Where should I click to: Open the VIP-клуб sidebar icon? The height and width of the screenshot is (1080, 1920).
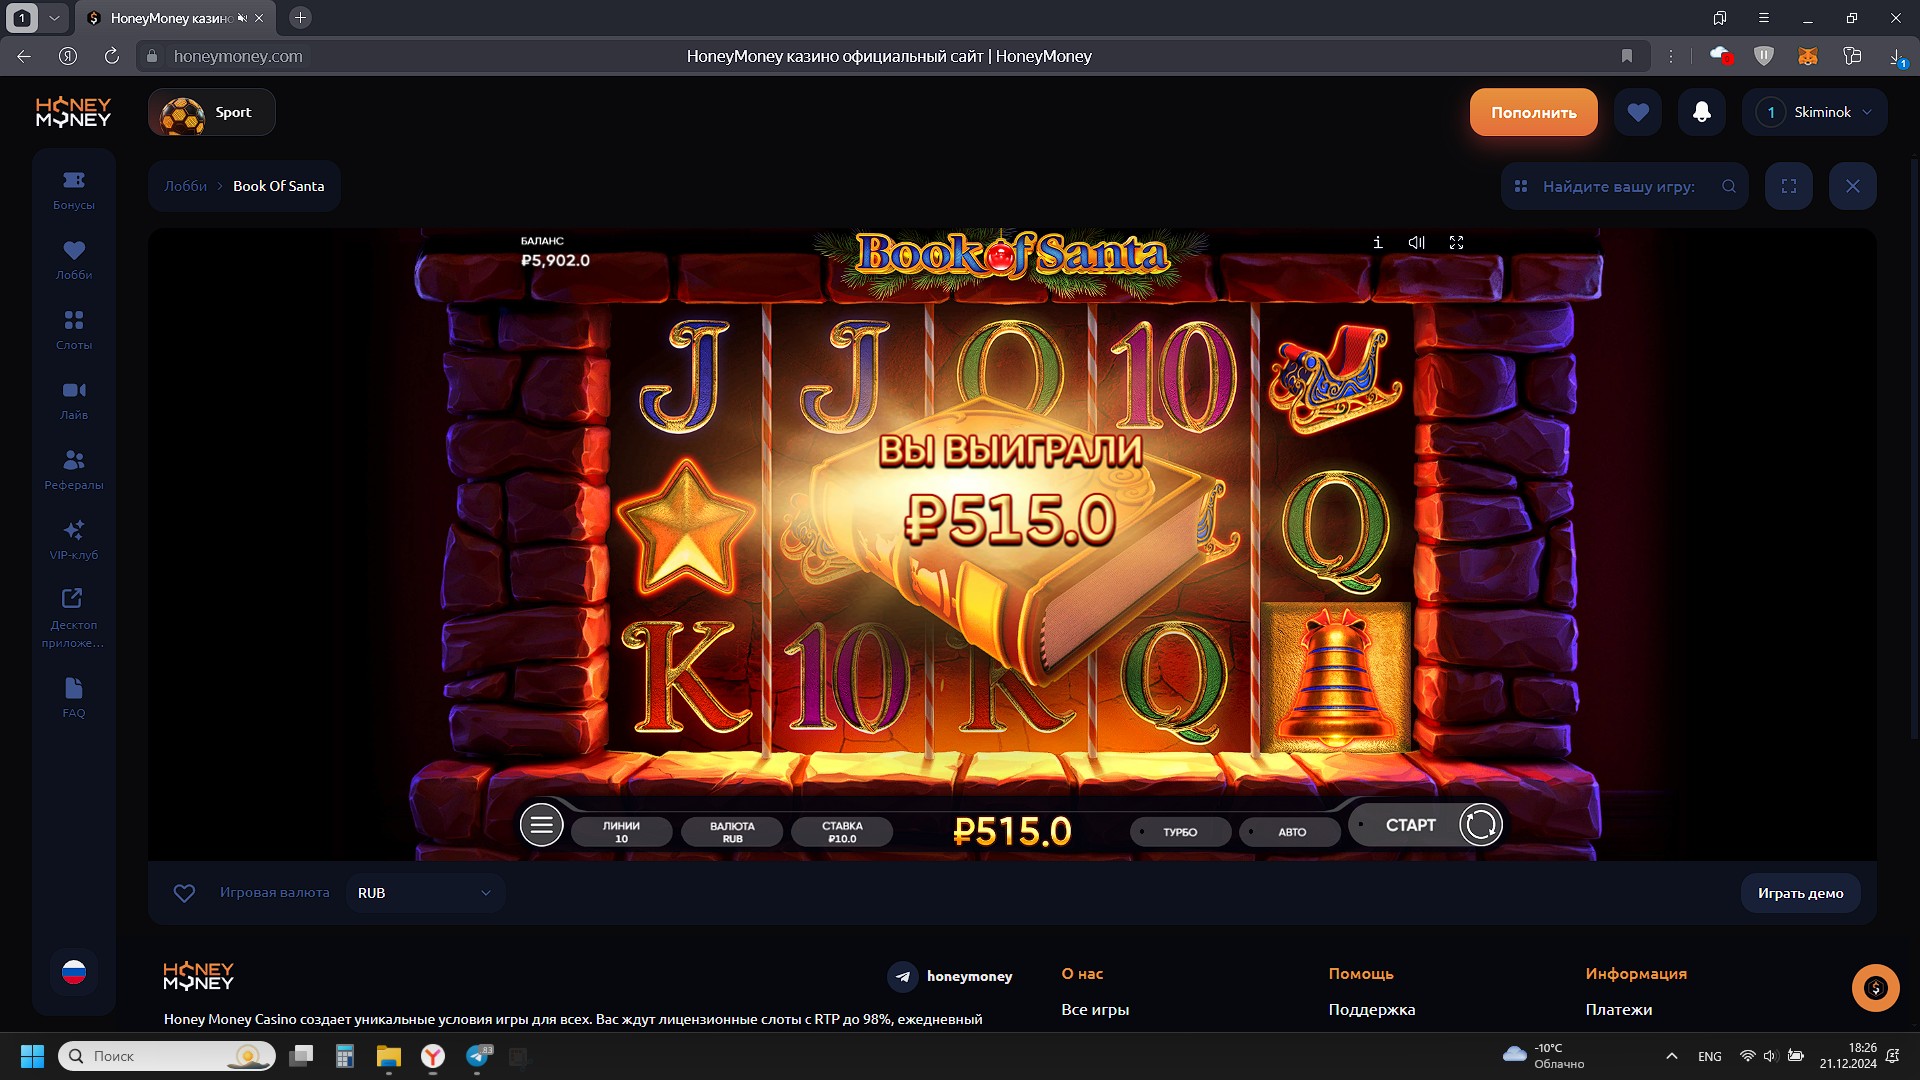tap(74, 539)
